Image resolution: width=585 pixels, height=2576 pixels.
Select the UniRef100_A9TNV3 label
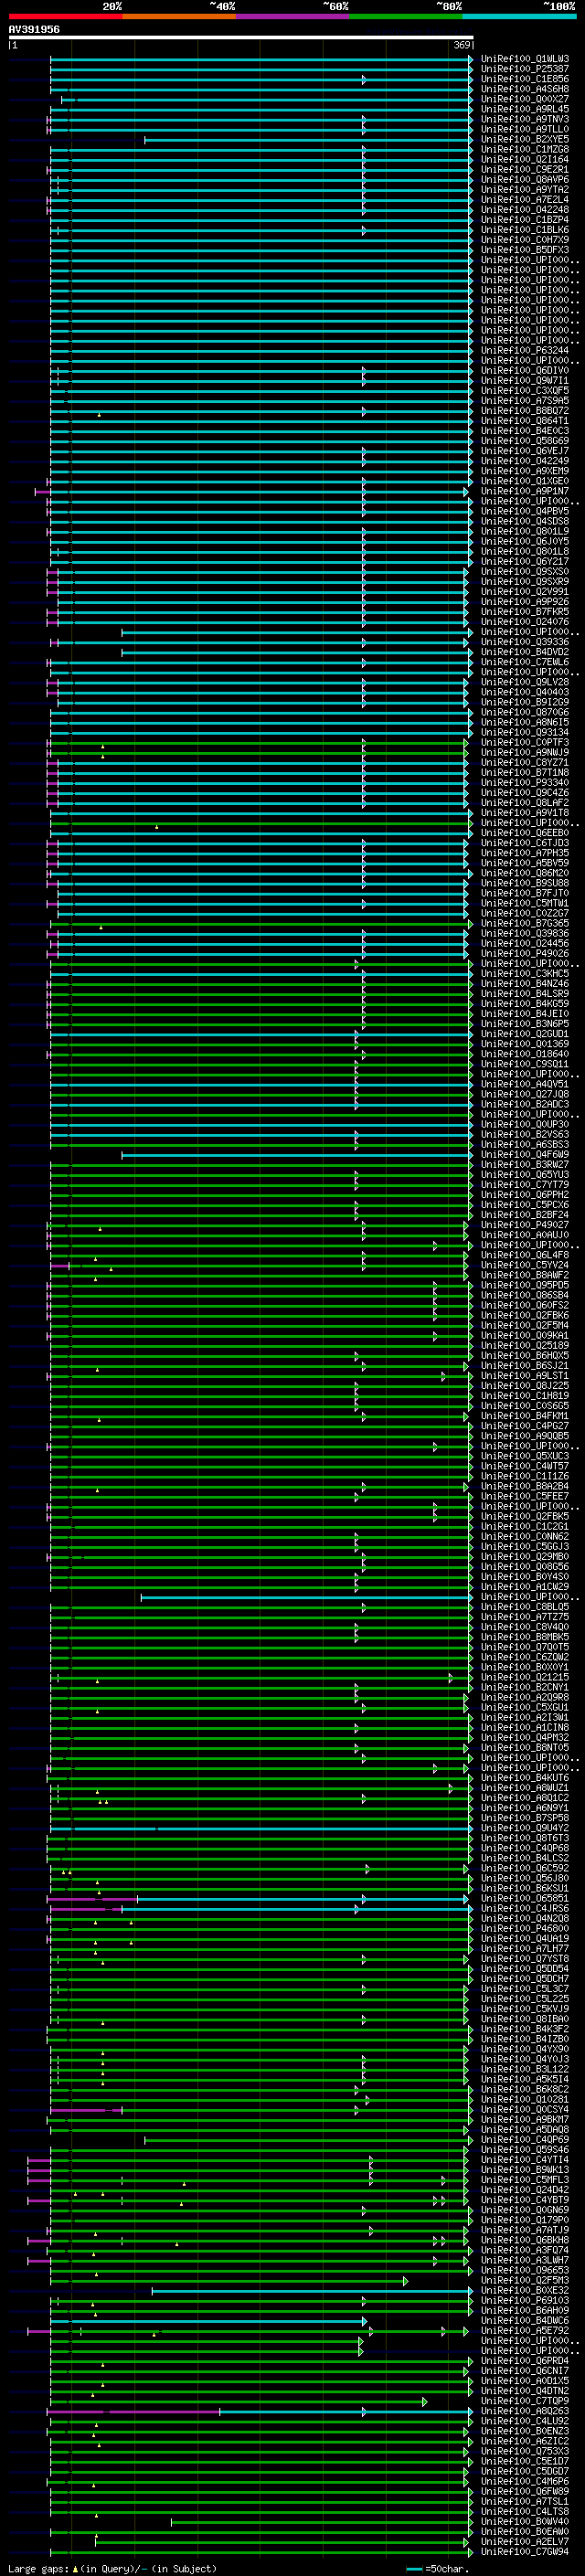(525, 119)
